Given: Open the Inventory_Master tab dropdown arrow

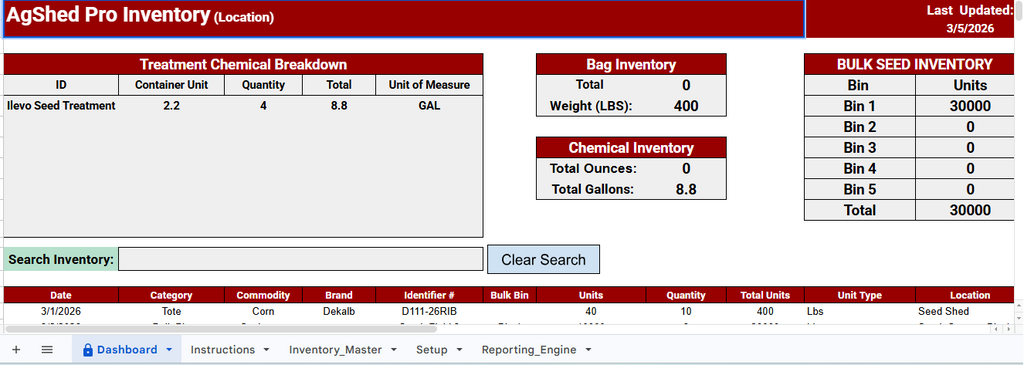Looking at the screenshot, I should 394,350.
